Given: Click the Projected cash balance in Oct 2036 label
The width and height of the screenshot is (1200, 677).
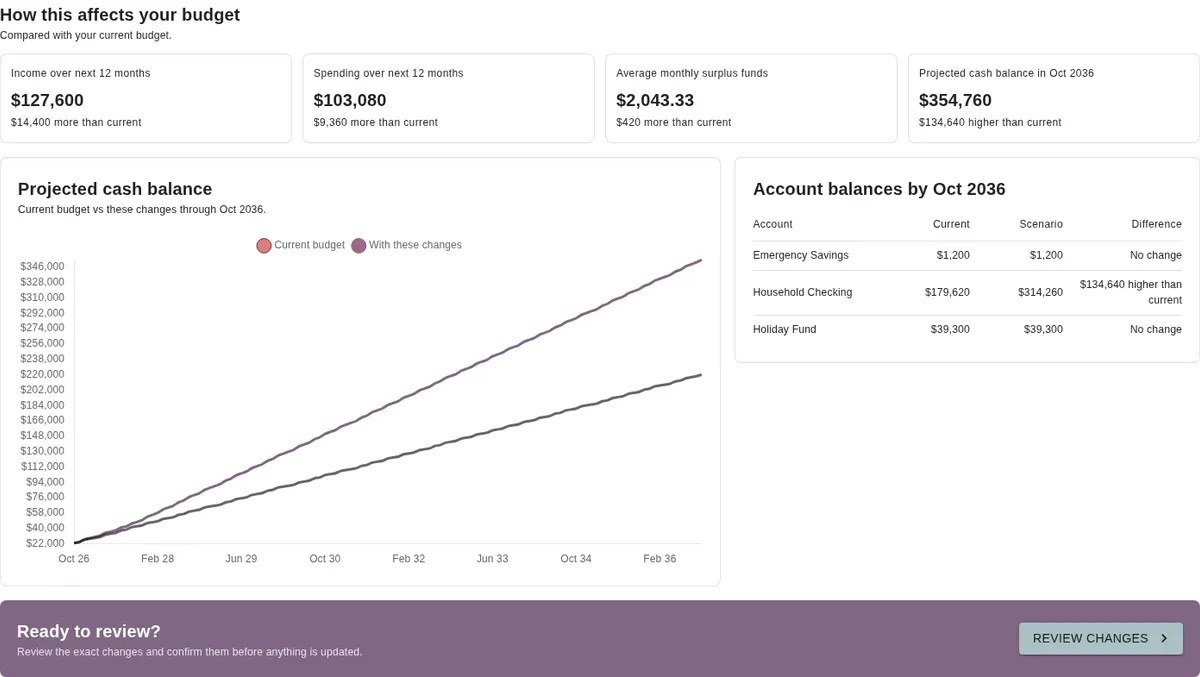Looking at the screenshot, I should coord(1006,73).
